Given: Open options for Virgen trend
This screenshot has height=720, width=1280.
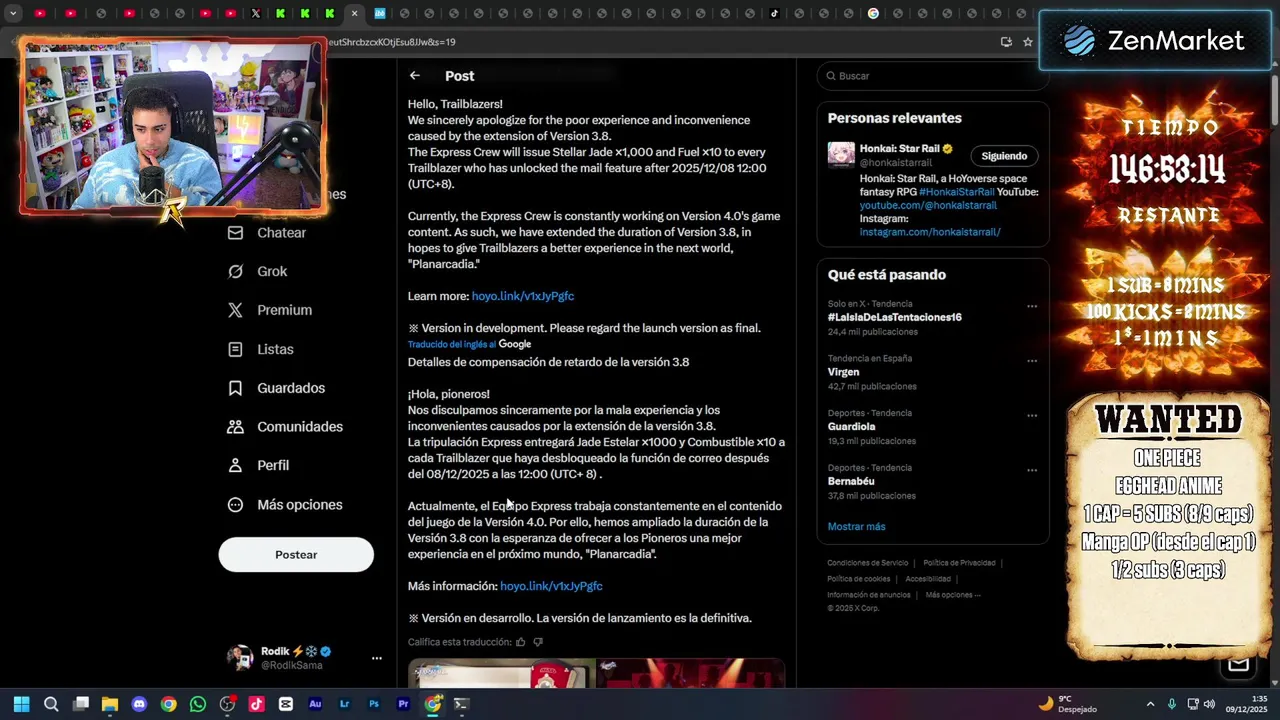Looking at the screenshot, I should [1032, 361].
